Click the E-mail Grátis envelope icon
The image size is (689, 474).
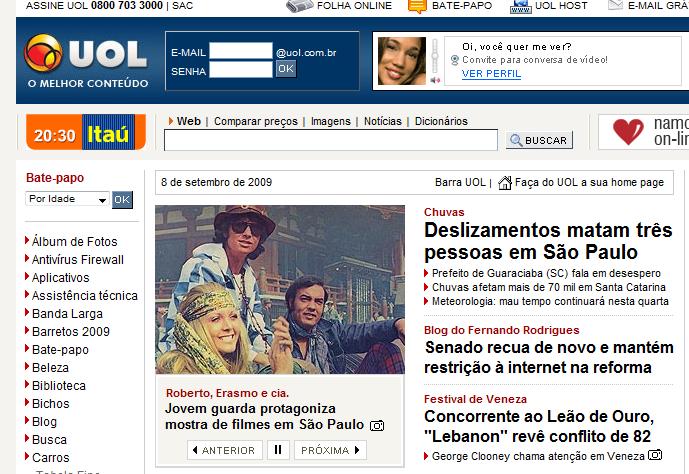click(615, 5)
